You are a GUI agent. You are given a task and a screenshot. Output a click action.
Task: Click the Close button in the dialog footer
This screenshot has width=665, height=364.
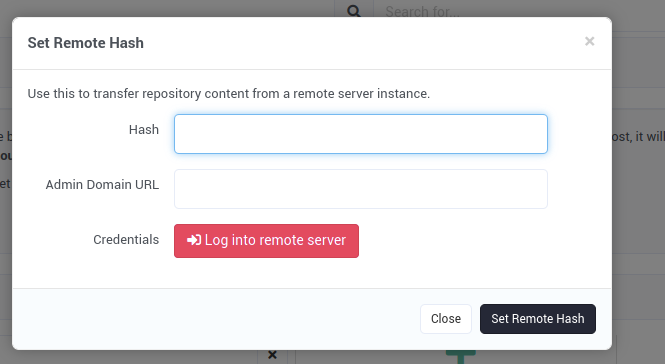[446, 319]
